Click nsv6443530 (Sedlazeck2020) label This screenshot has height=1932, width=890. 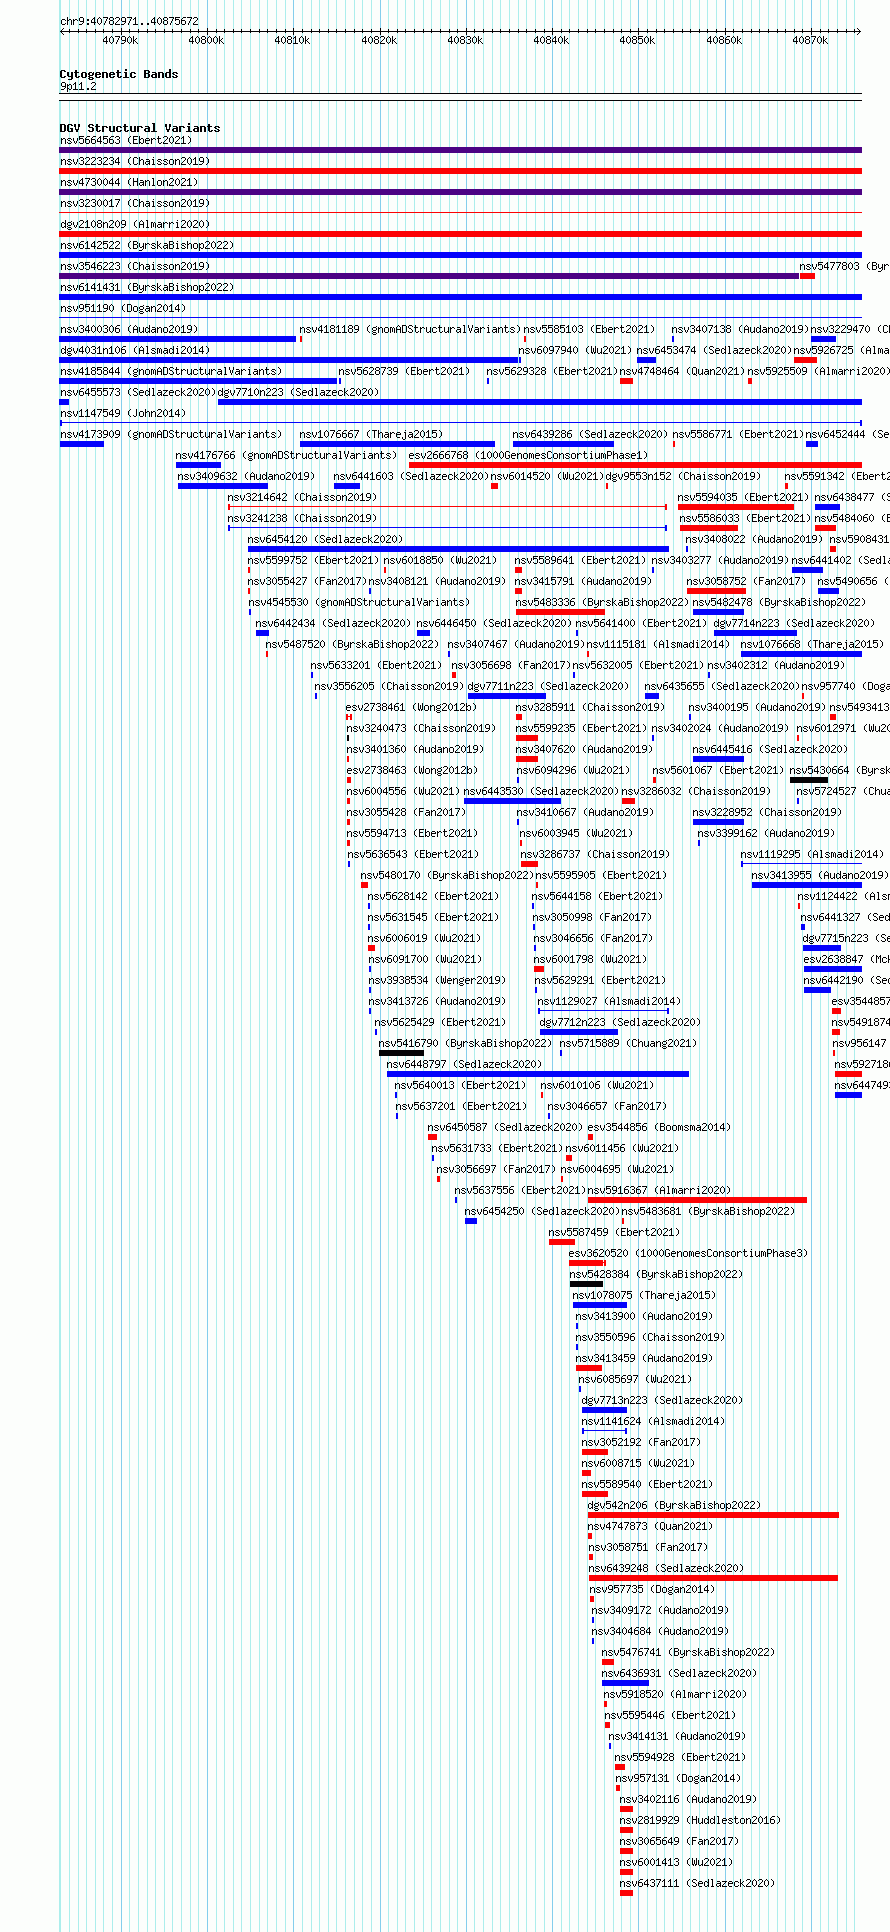point(541,792)
